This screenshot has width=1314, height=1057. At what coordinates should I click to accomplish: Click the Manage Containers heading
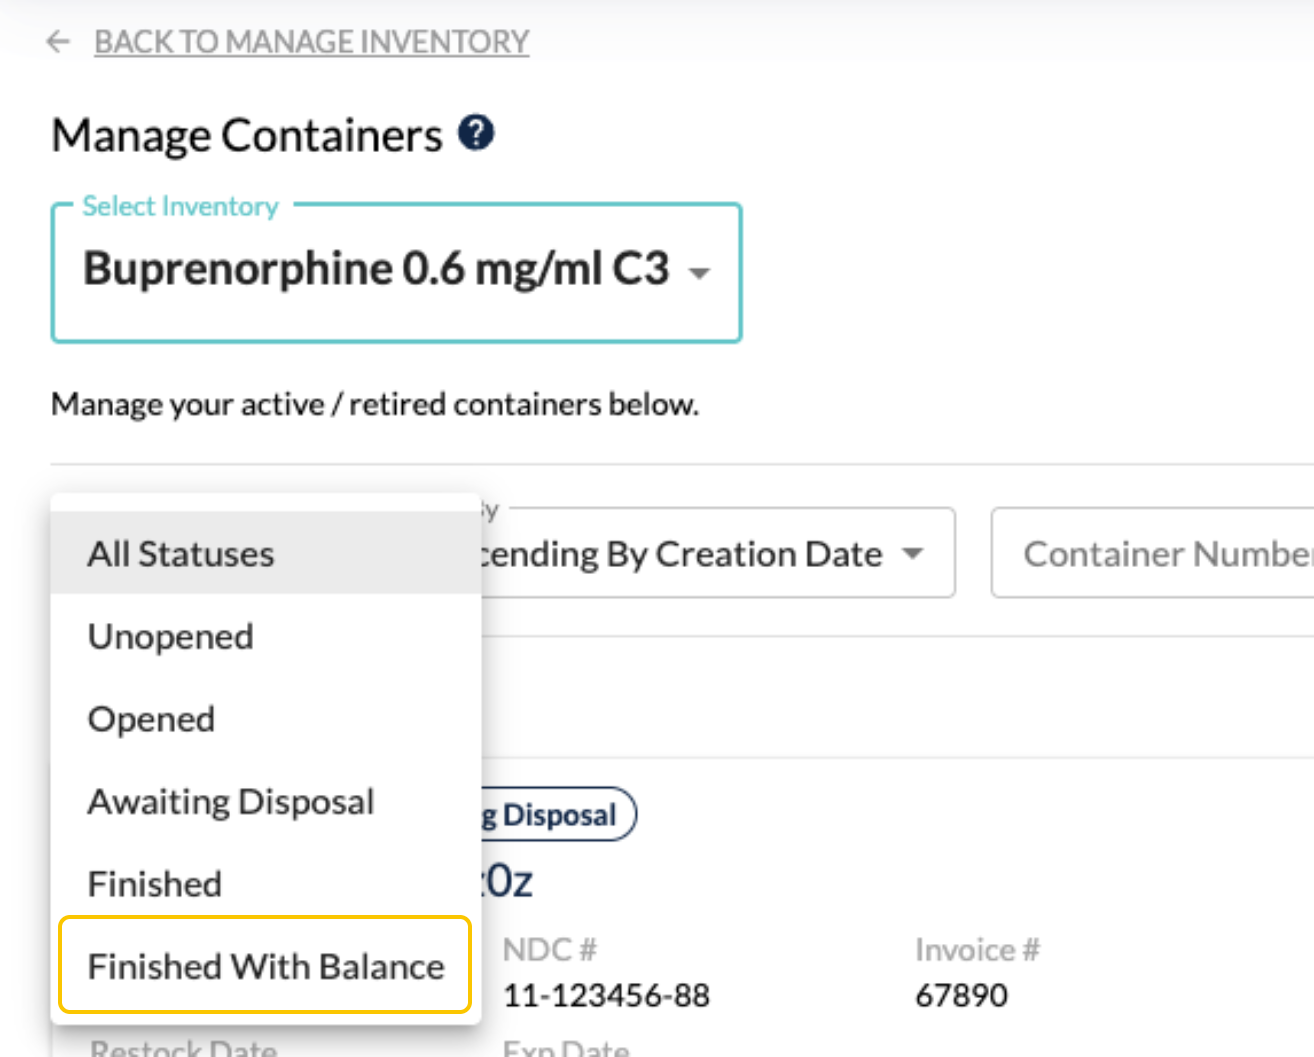pyautogui.click(x=247, y=136)
